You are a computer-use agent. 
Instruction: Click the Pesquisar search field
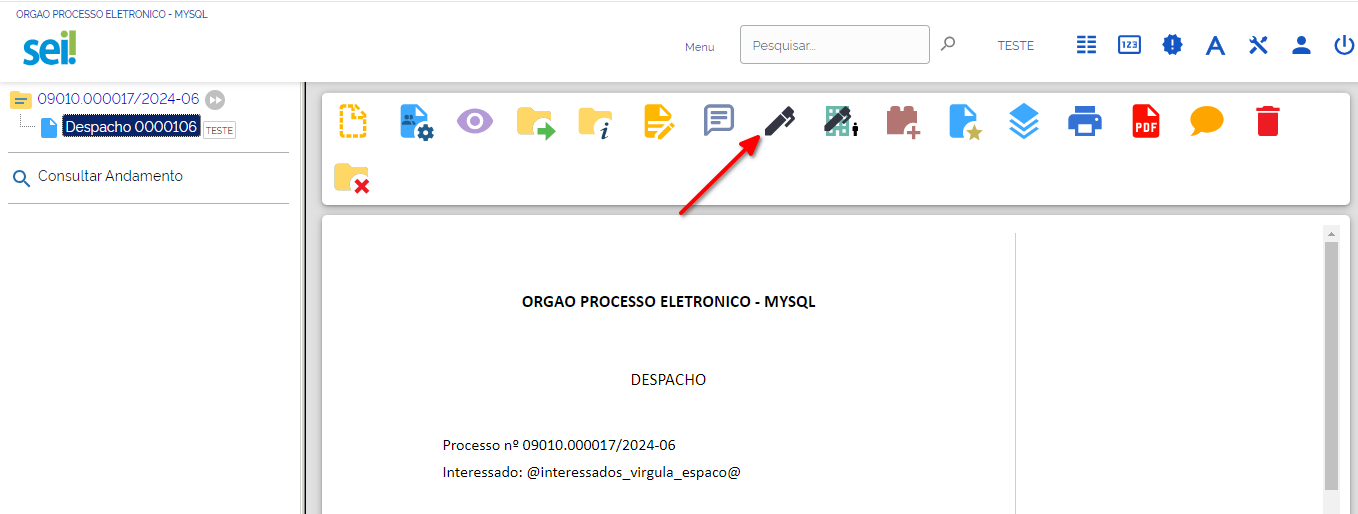click(x=835, y=45)
